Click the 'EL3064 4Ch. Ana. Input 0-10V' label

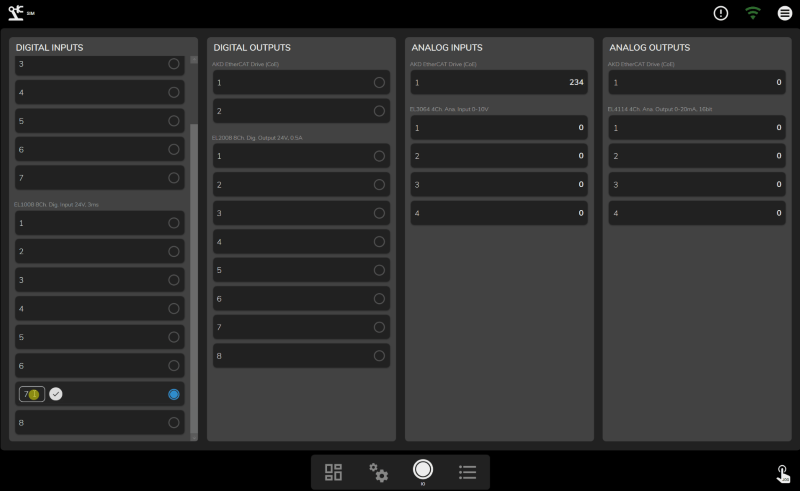coord(449,109)
